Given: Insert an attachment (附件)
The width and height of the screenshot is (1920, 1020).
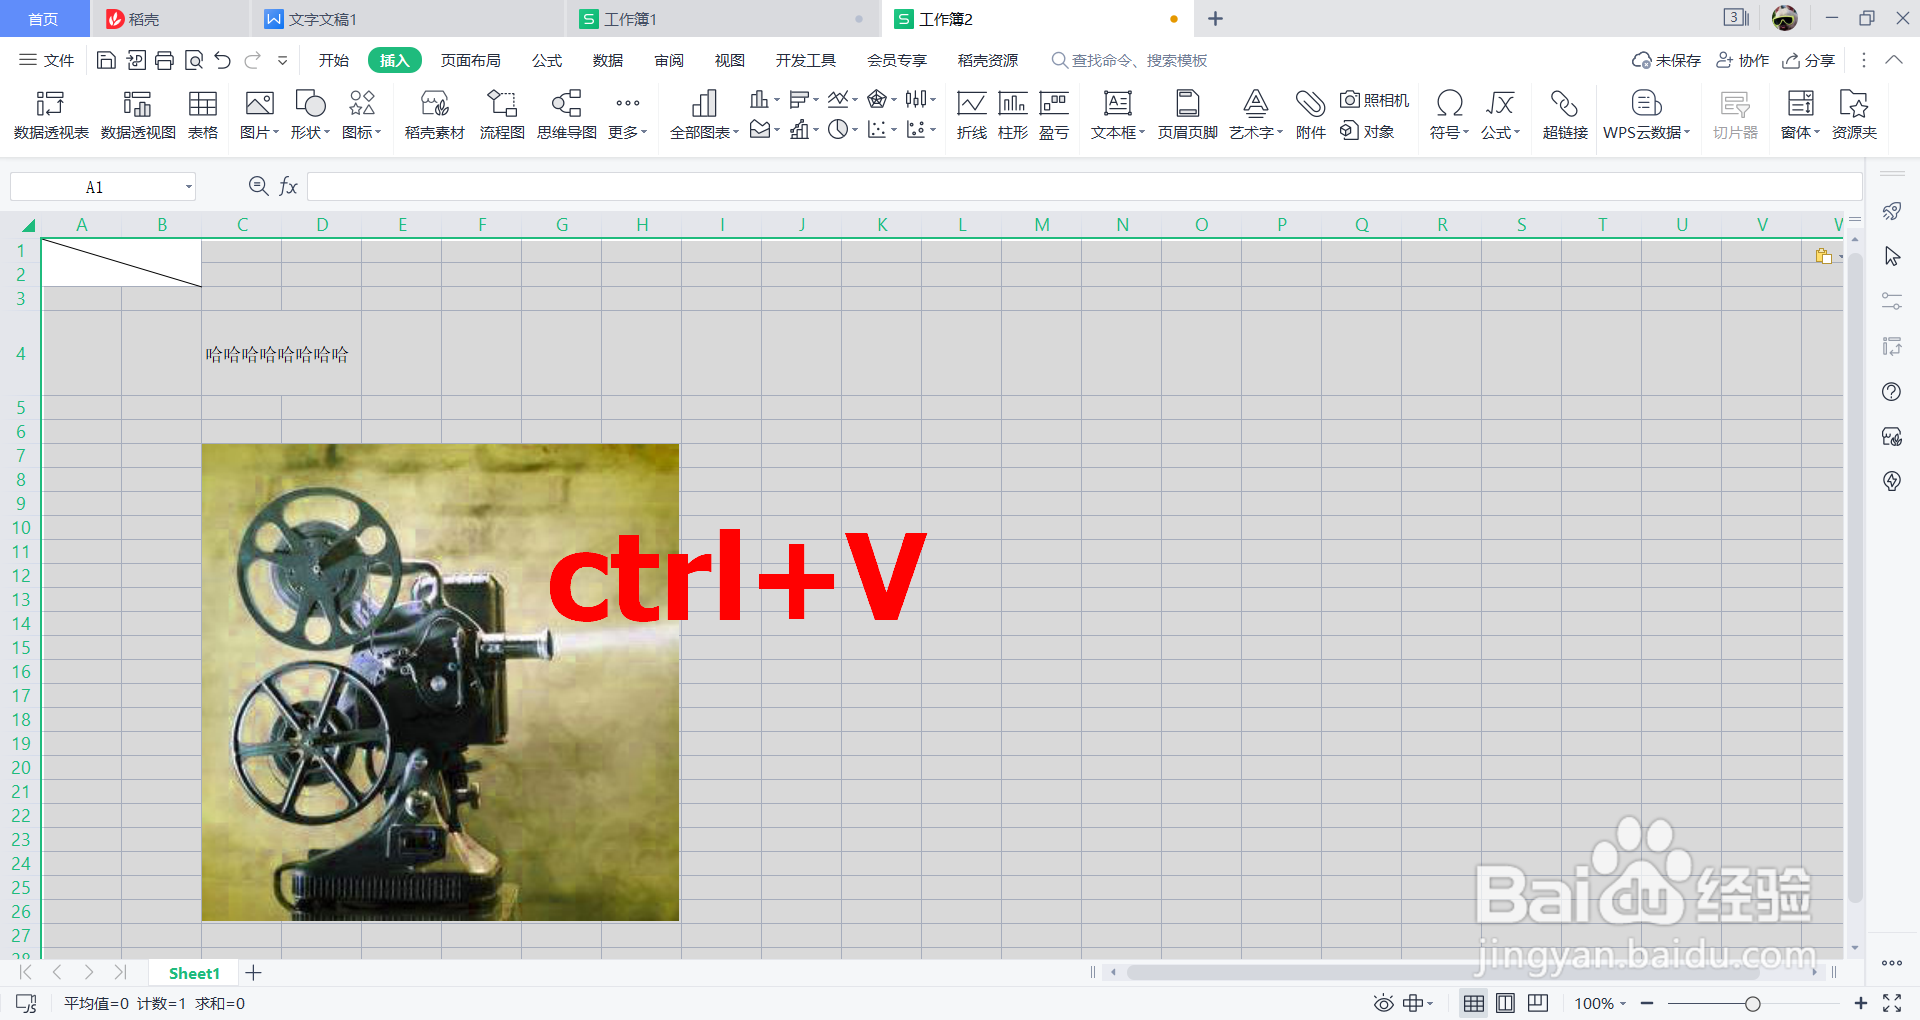Looking at the screenshot, I should [x=1311, y=114].
